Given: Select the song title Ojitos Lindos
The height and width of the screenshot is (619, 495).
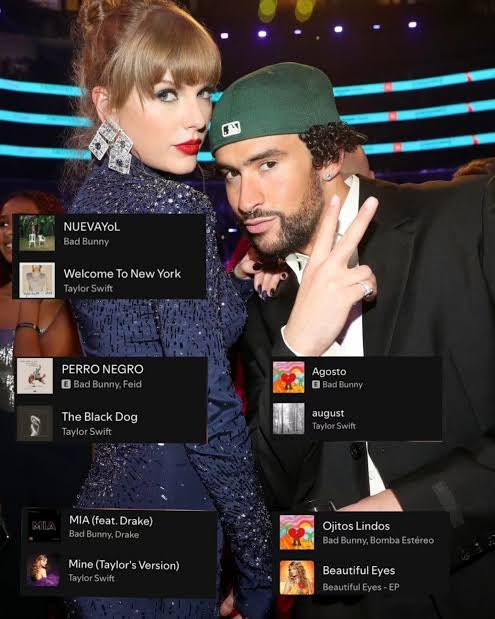Looking at the screenshot, I should (x=356, y=526).
